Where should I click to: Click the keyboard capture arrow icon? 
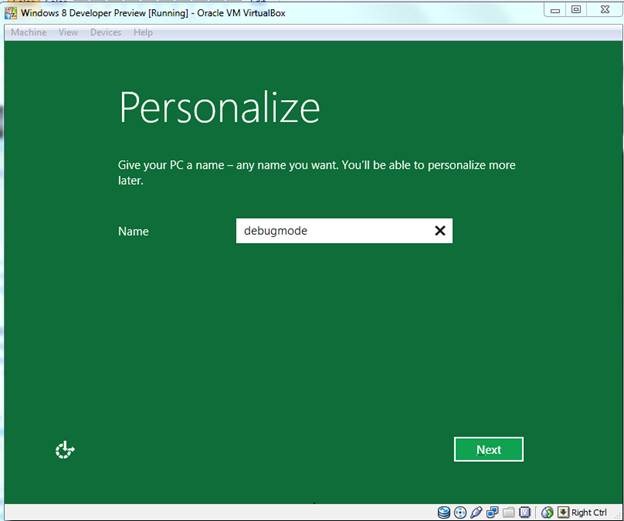pyautogui.click(x=563, y=512)
